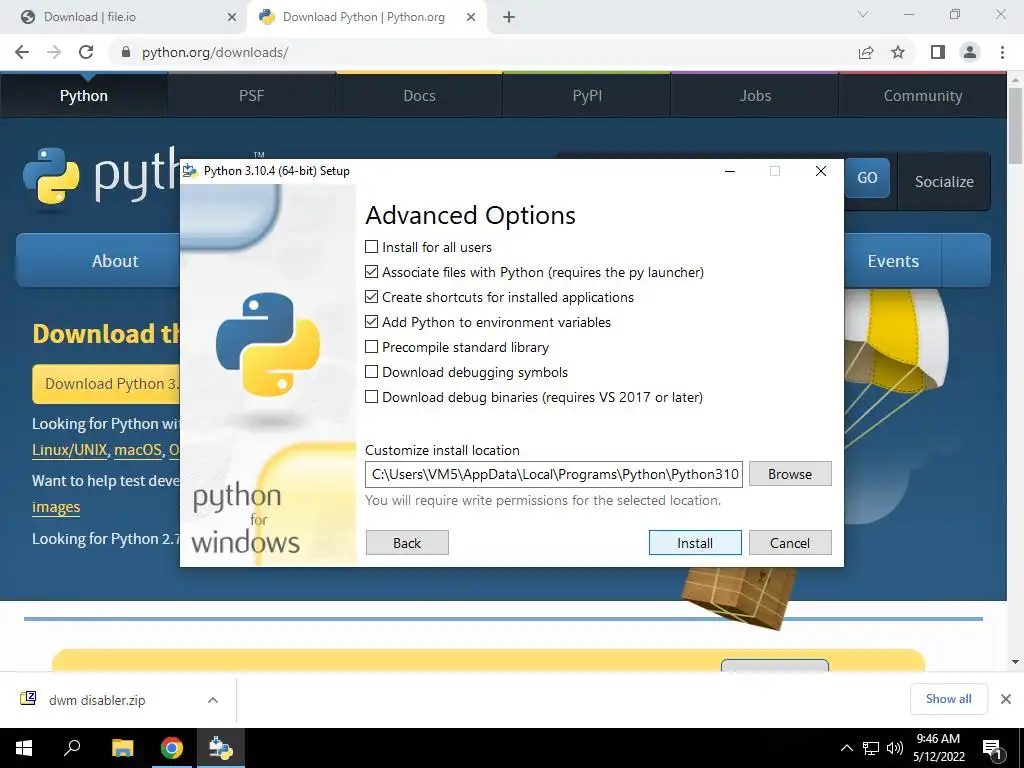This screenshot has height=768, width=1024.
Task: Open volume control tray icon
Action: coord(895,748)
